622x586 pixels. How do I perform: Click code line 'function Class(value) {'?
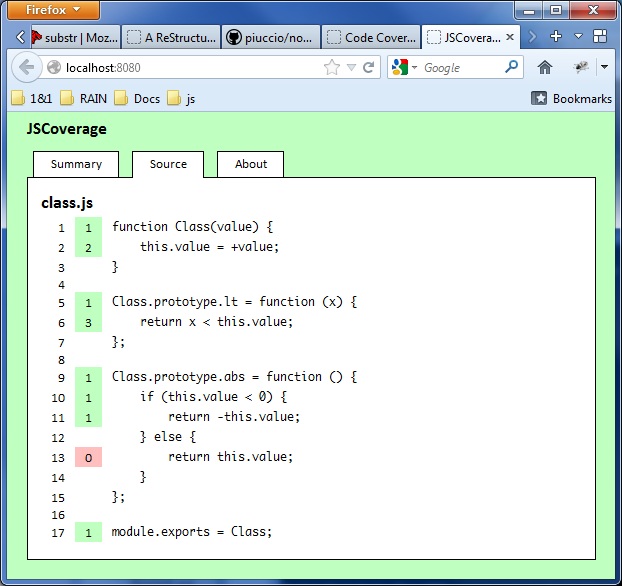point(192,227)
